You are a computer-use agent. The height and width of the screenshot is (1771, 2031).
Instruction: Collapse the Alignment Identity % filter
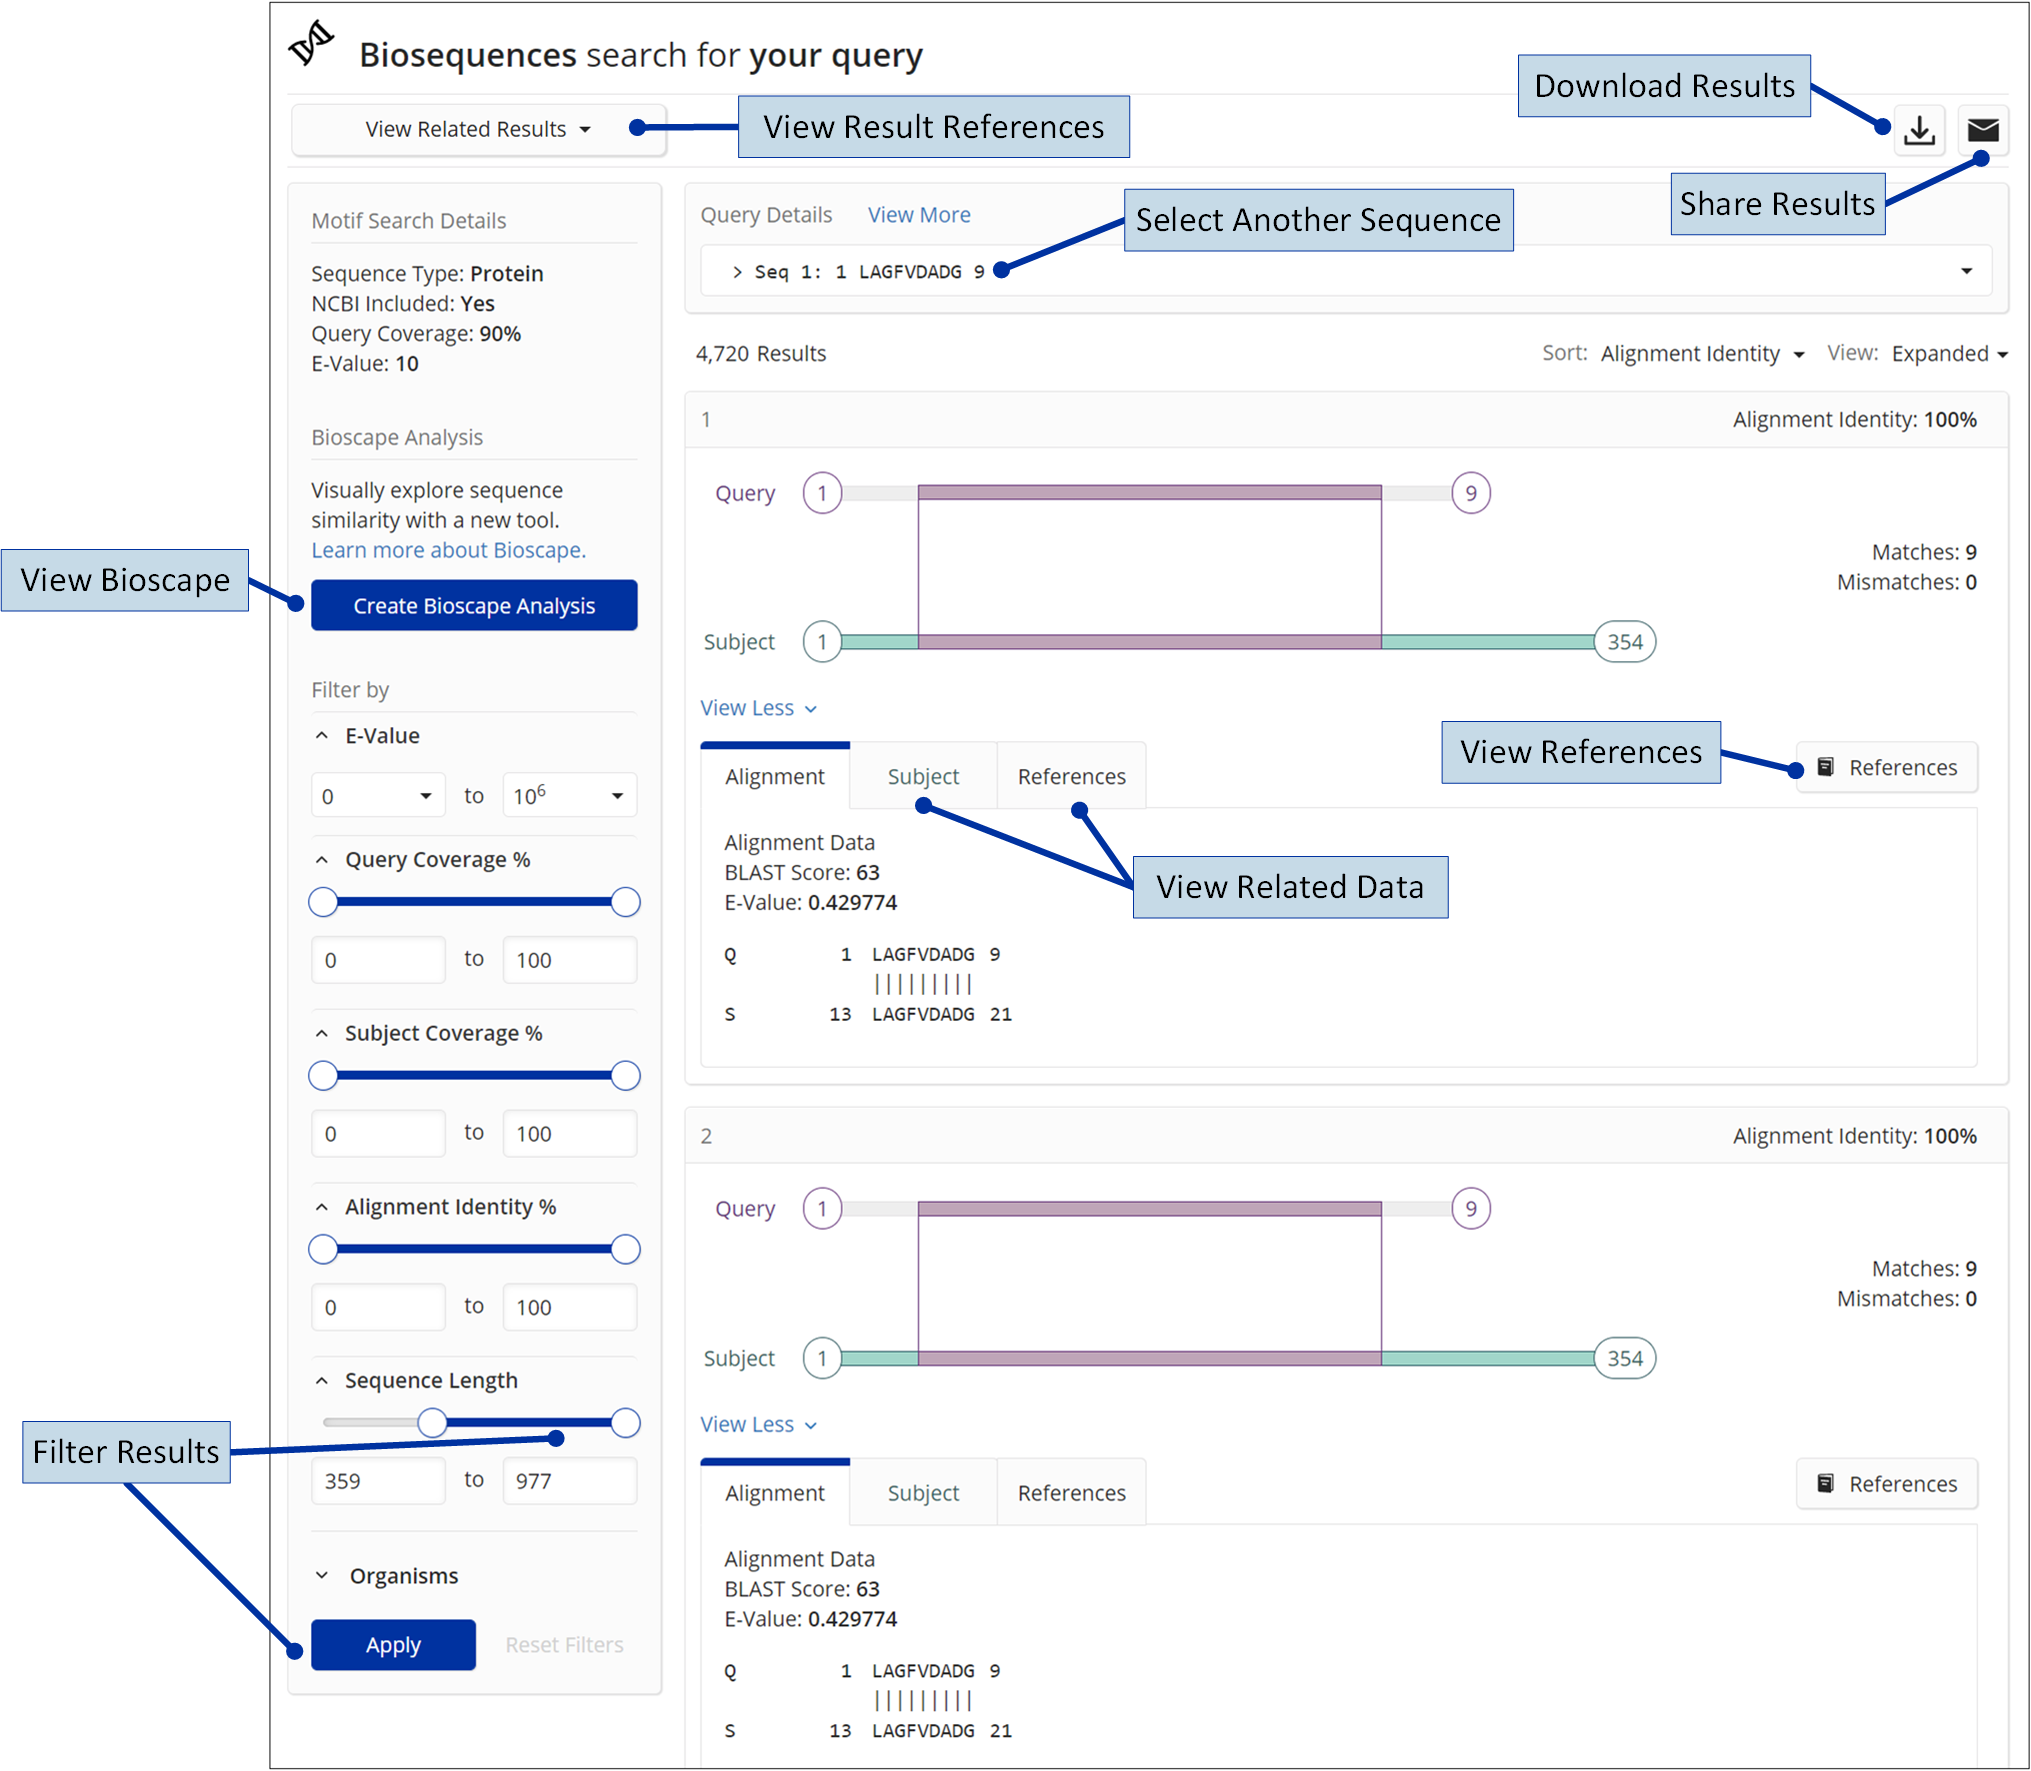pyautogui.click(x=322, y=1208)
